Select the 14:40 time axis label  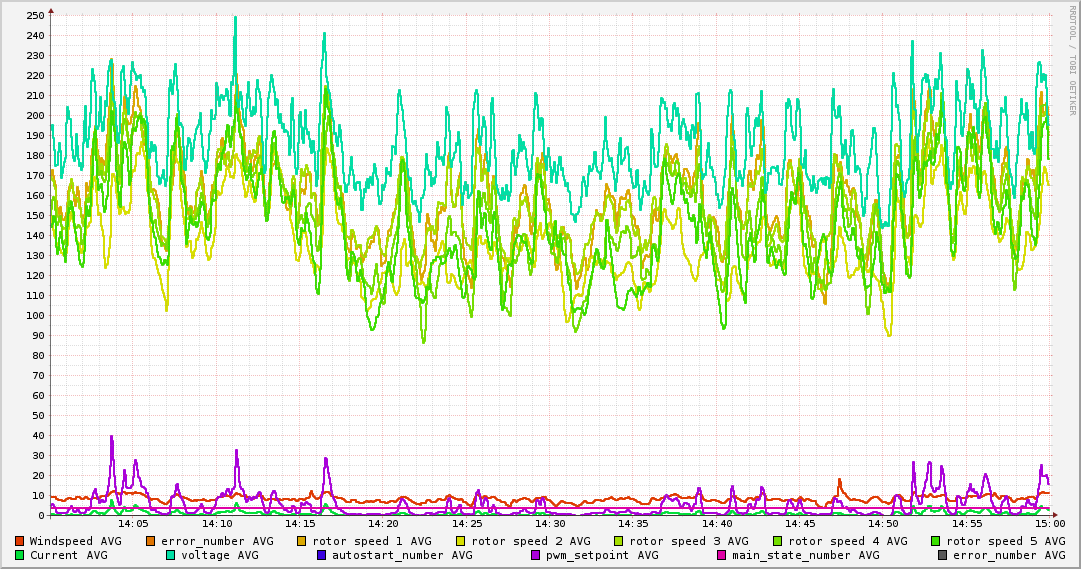pyautogui.click(x=717, y=524)
